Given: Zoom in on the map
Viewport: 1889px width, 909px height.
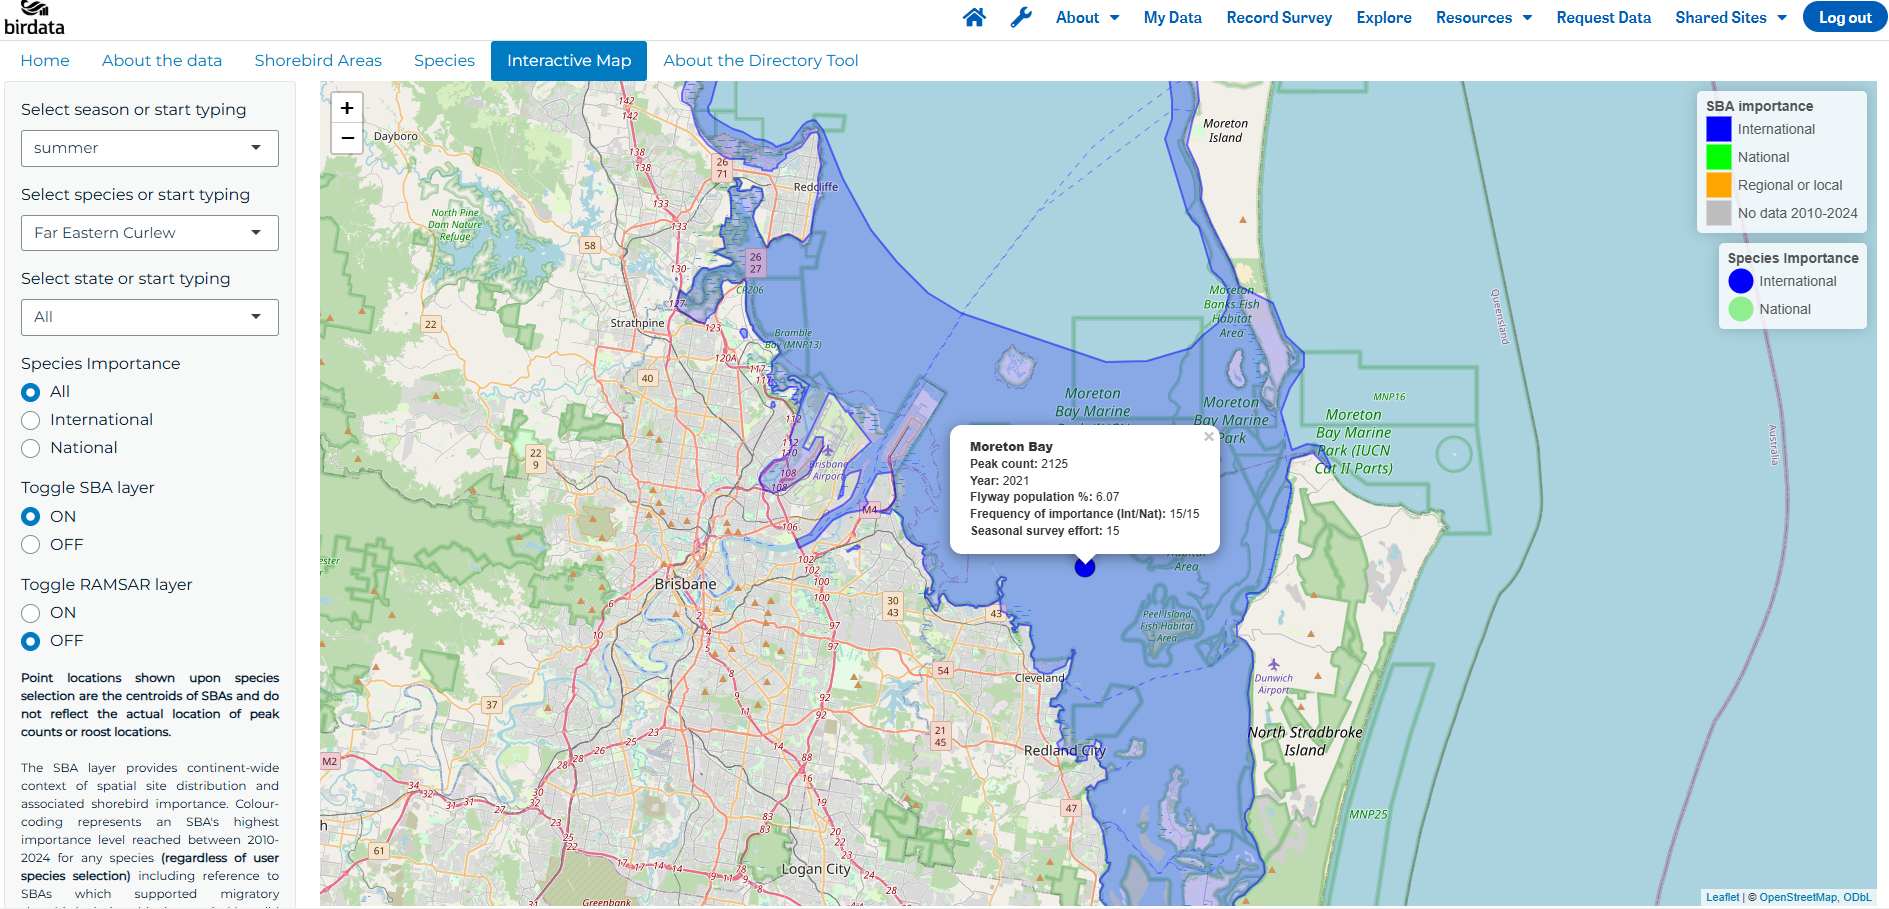Looking at the screenshot, I should pyautogui.click(x=347, y=108).
